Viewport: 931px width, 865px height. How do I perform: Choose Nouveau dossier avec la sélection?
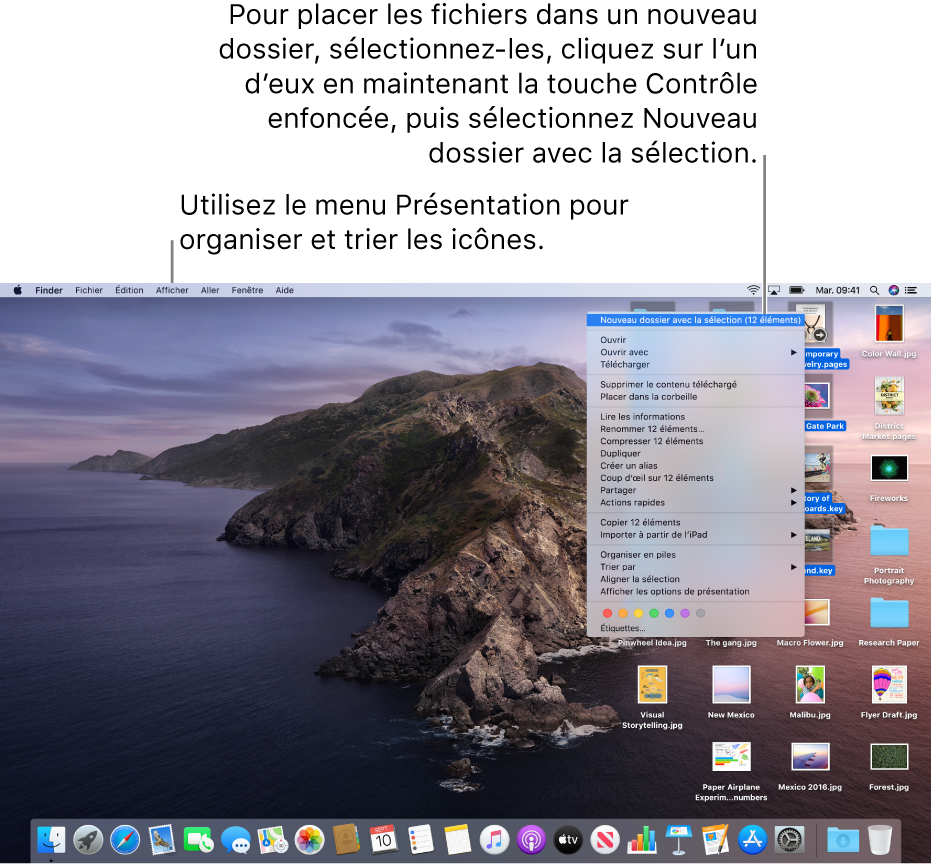point(695,320)
